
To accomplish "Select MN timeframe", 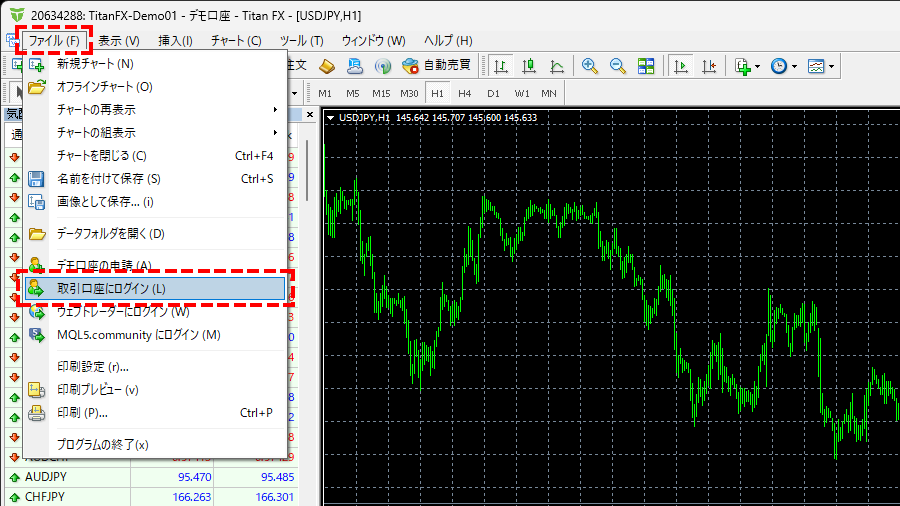I will tap(549, 94).
